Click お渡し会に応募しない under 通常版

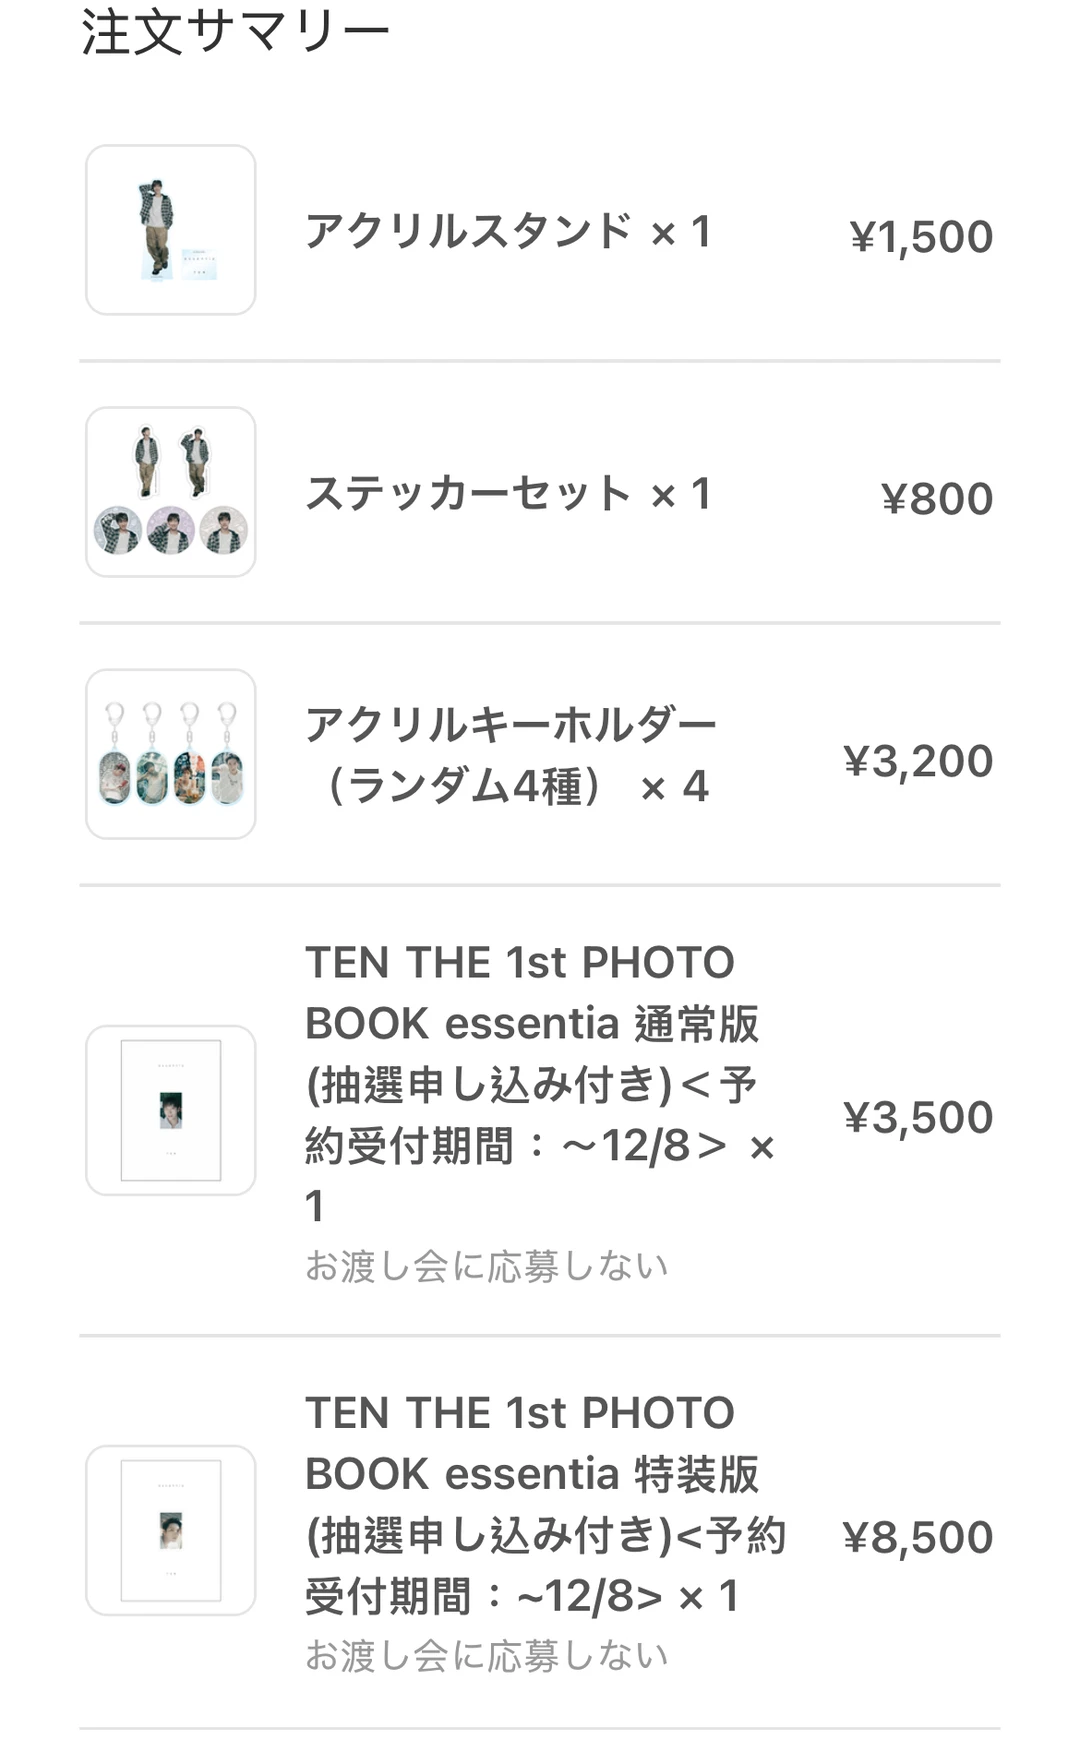(487, 1266)
